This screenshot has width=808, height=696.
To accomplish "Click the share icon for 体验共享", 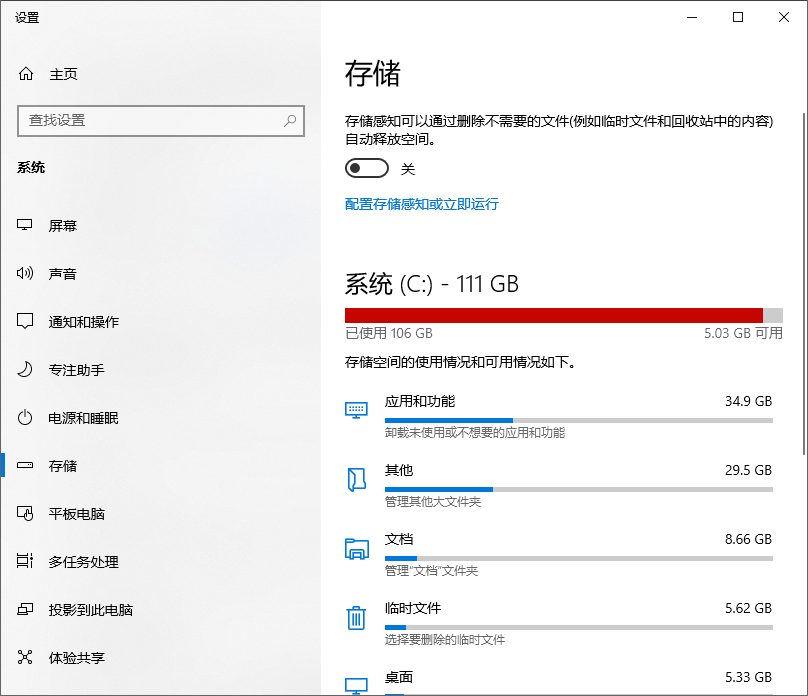I will pos(25,657).
